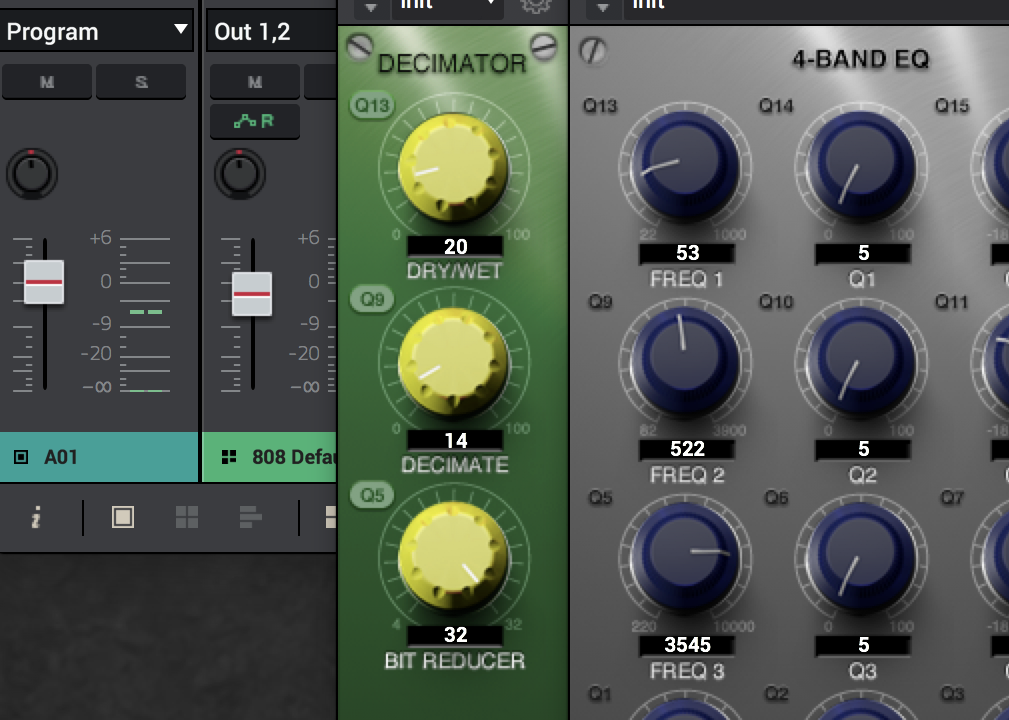Screen dimensions: 1009x720
Task: Open Decimator preset settings gear icon
Action: tap(536, 5)
